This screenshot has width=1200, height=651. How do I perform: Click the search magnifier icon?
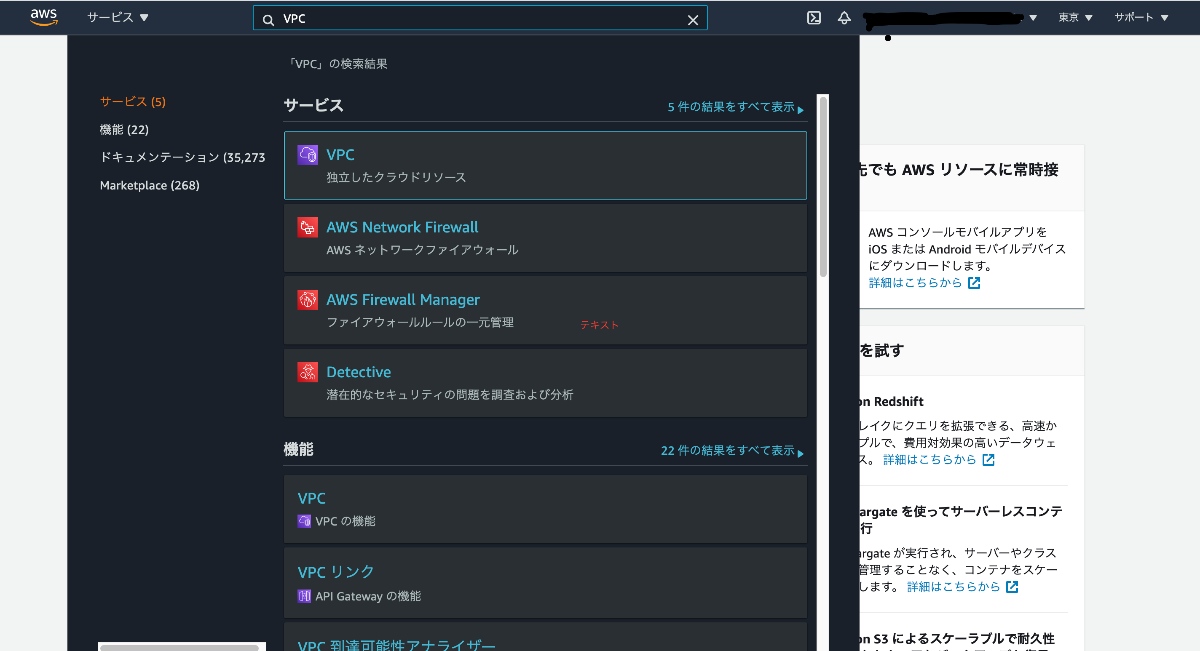[268, 19]
